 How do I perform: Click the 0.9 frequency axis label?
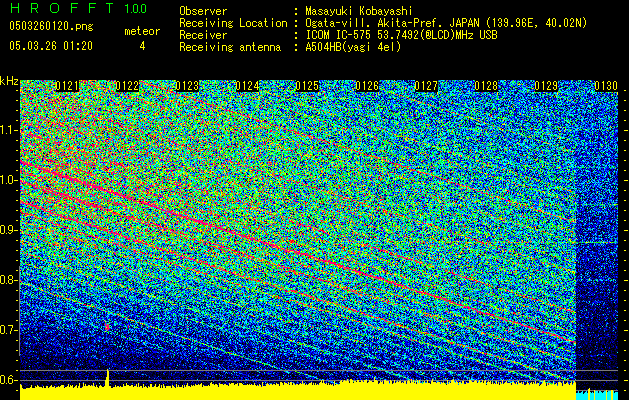pos(9,230)
